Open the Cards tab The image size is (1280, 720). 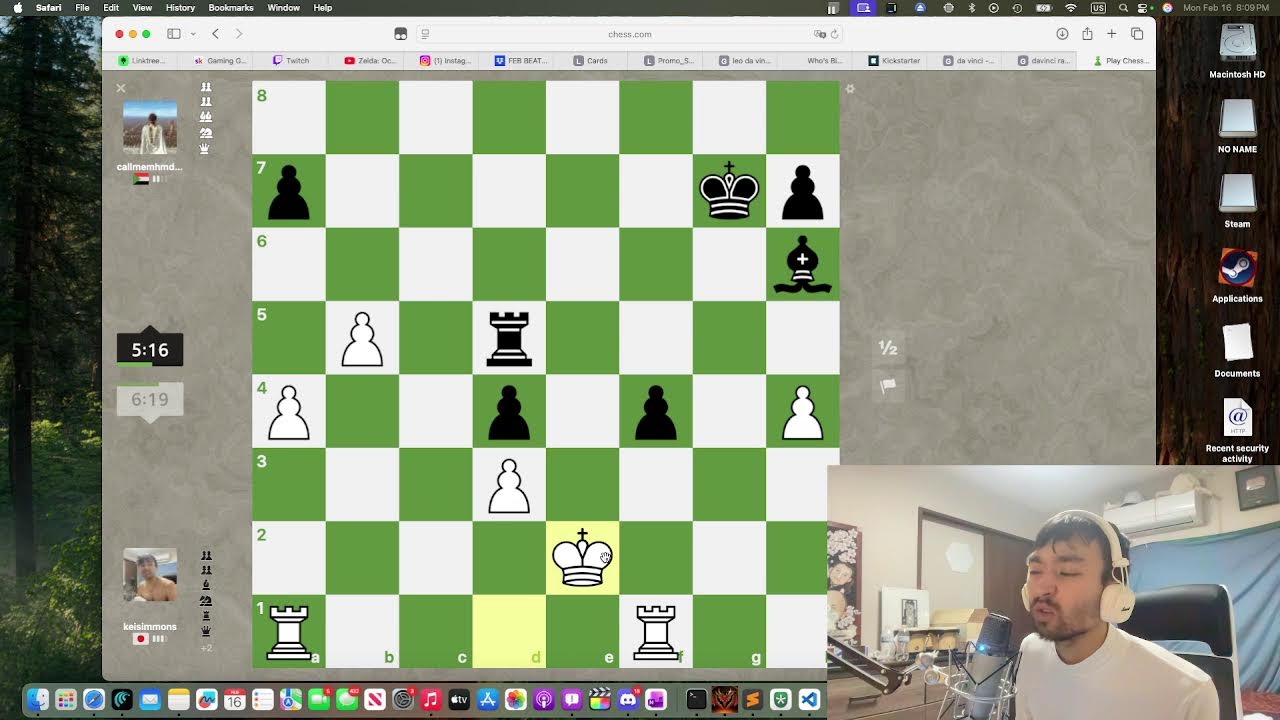(590, 61)
